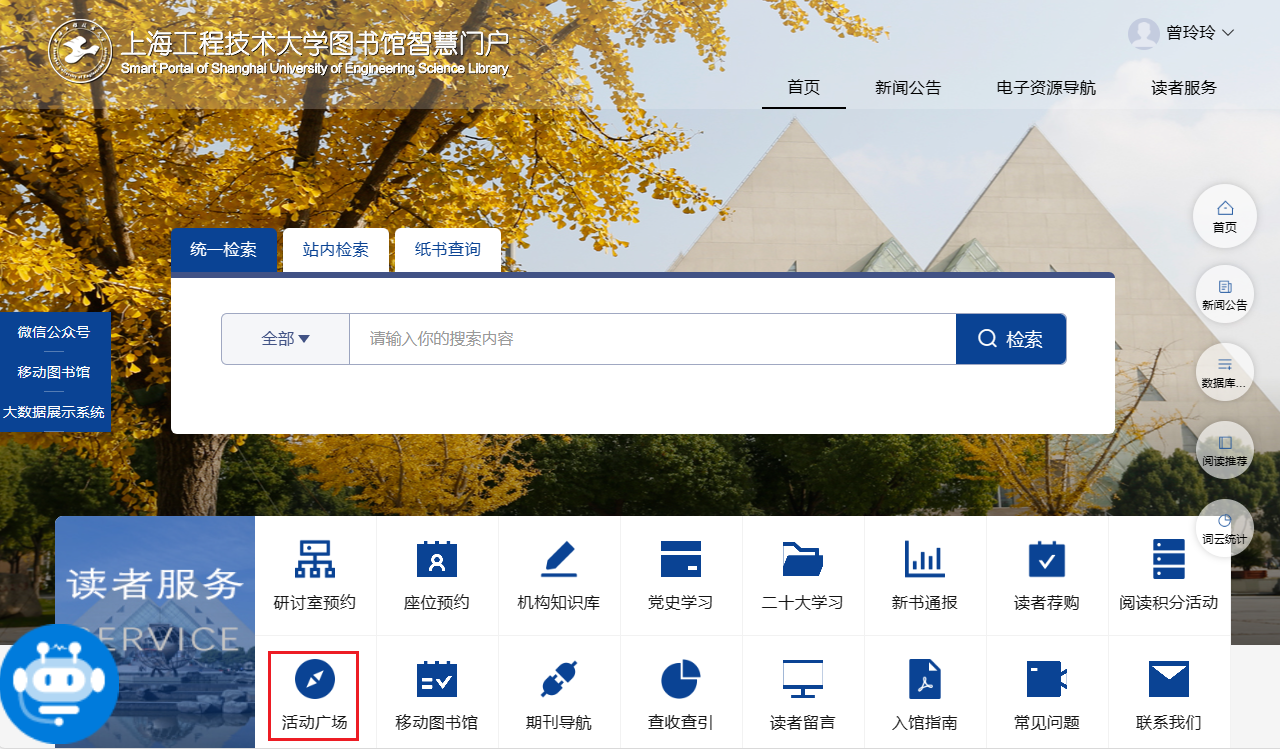Go to 电子资源导航 in the top menu

1045,88
